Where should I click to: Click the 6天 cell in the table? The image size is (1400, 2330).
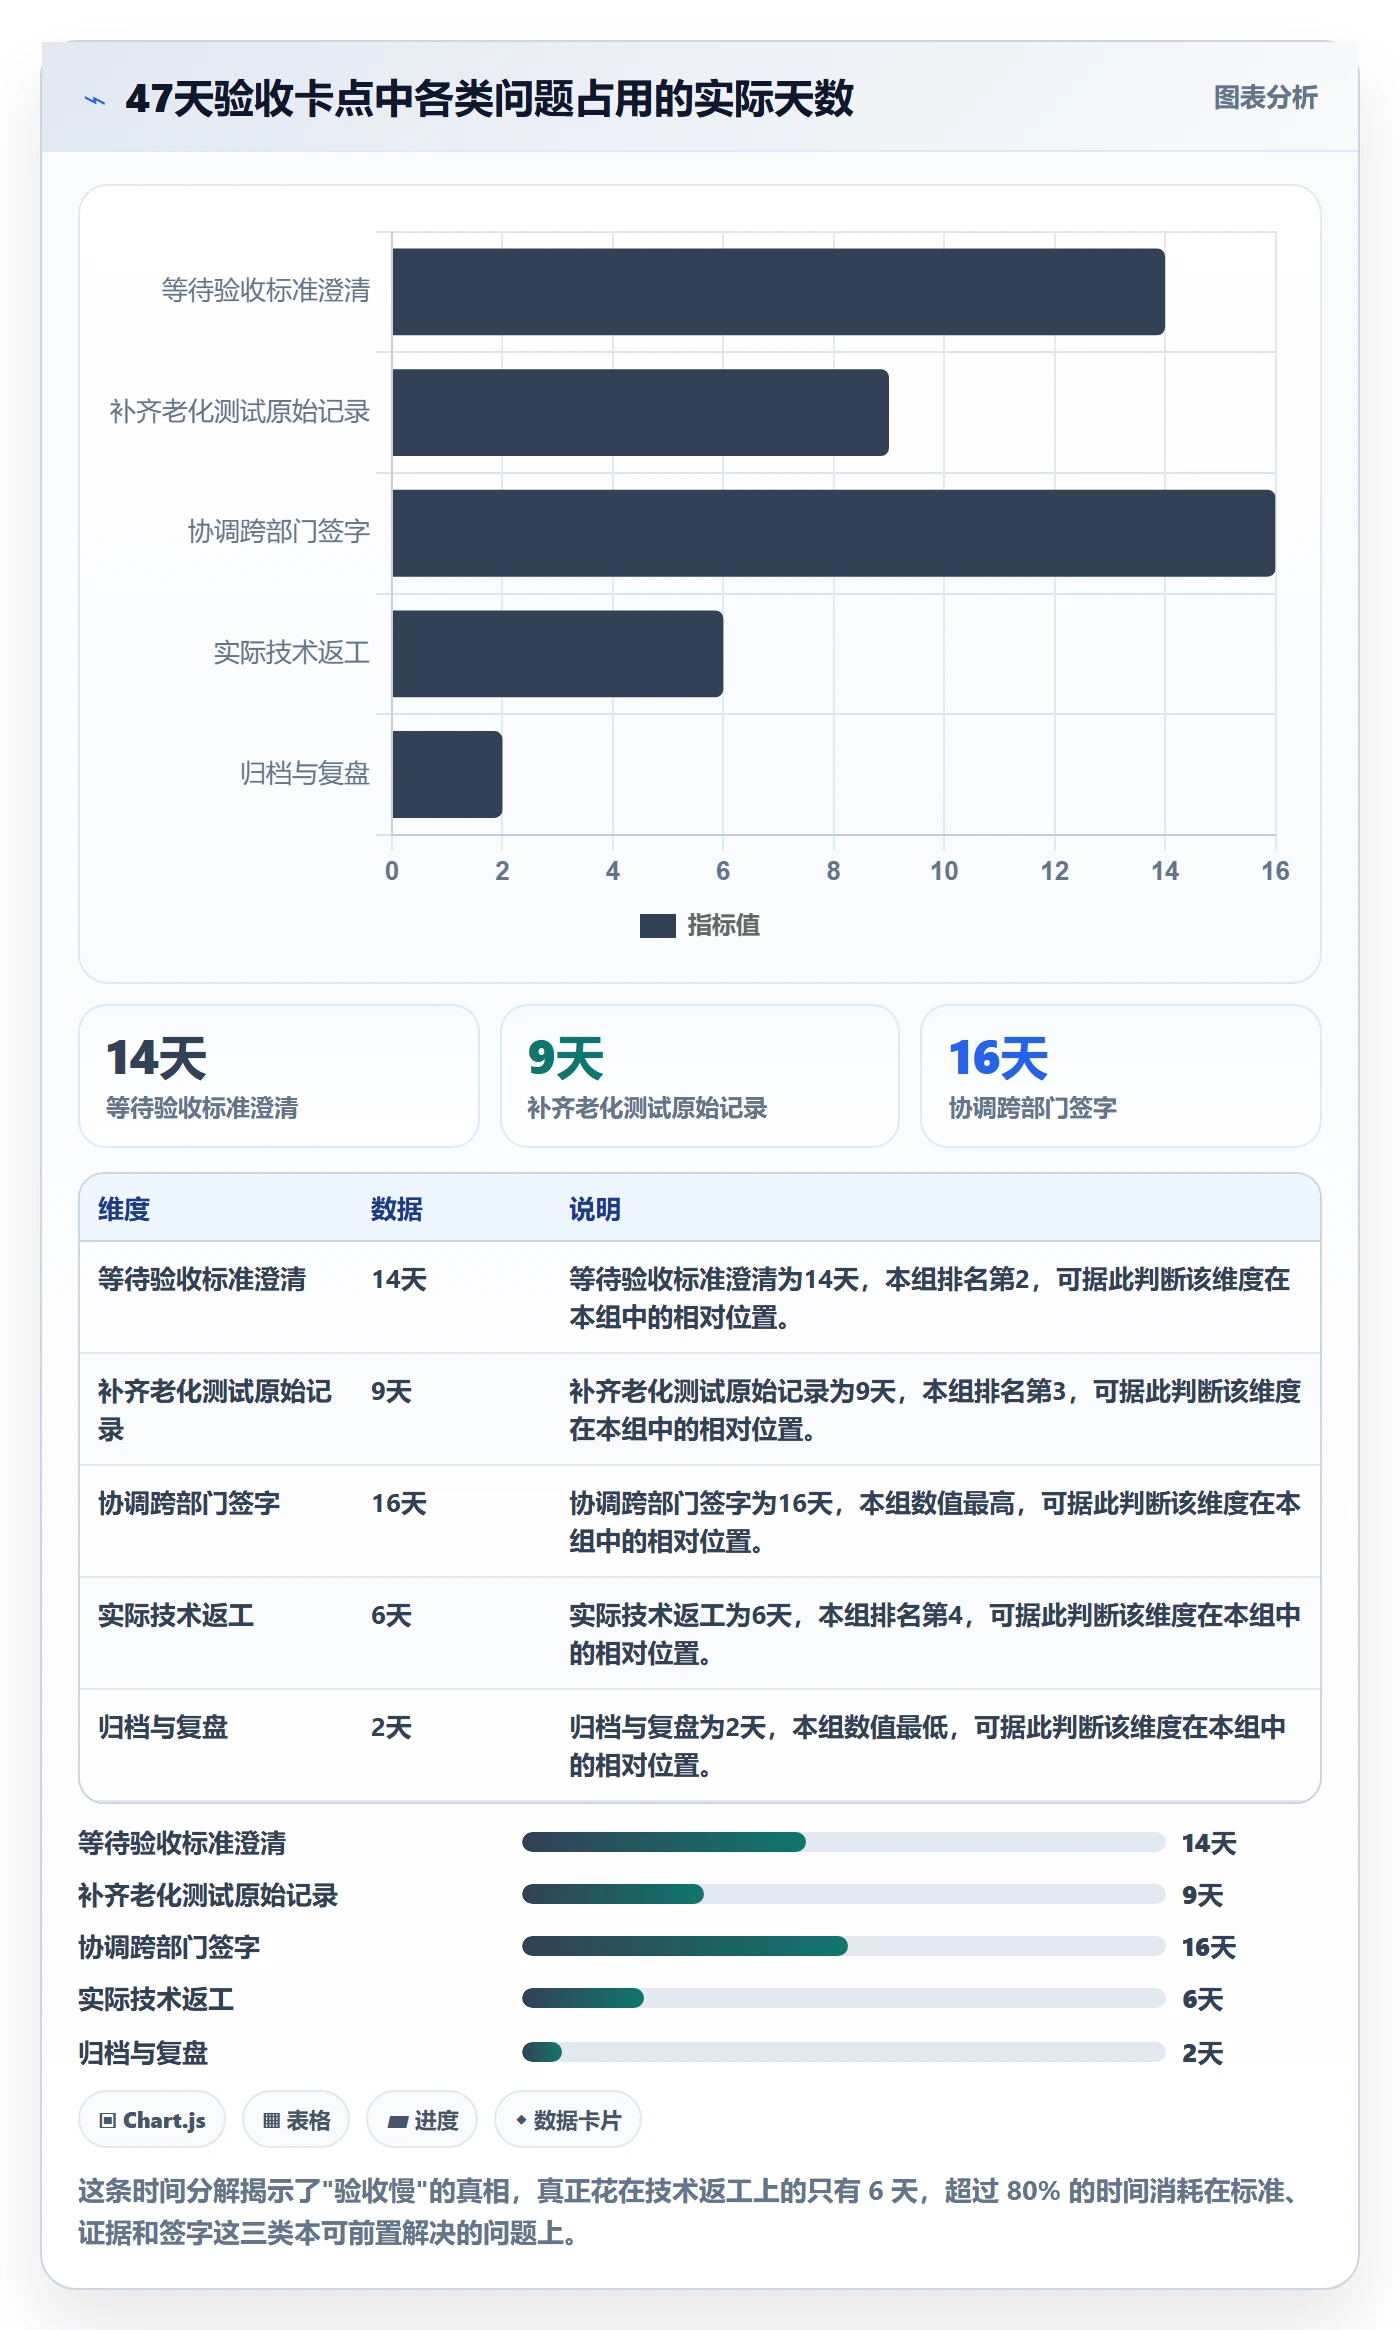(x=391, y=1615)
